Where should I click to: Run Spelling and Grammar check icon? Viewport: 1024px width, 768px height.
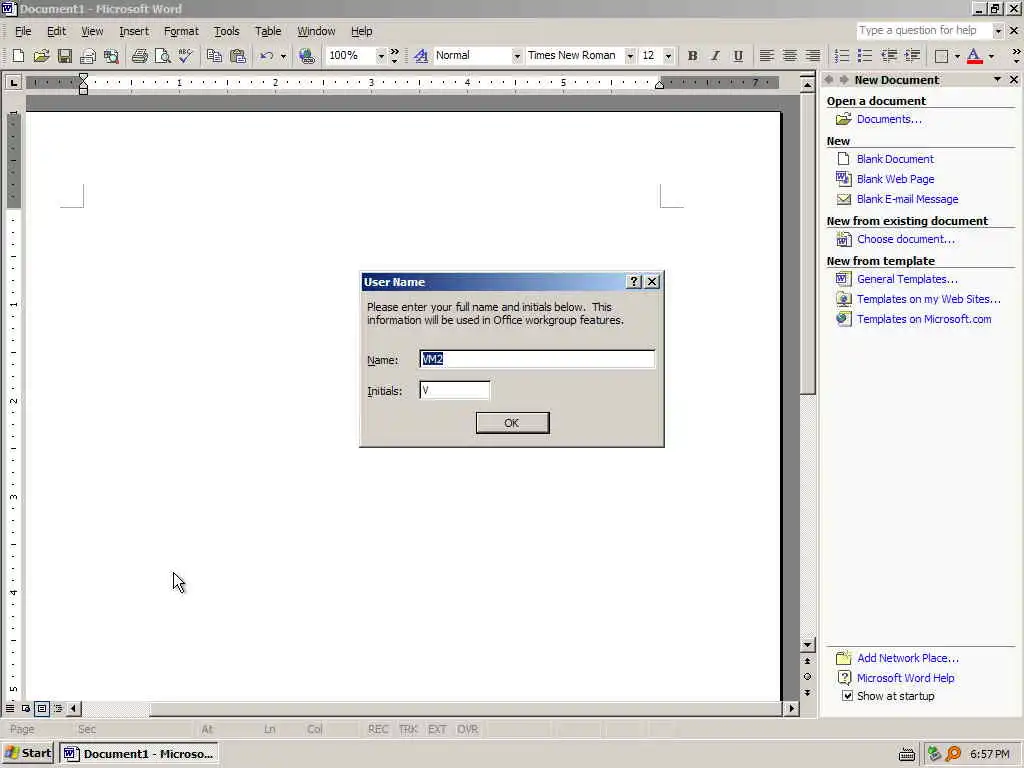click(185, 56)
